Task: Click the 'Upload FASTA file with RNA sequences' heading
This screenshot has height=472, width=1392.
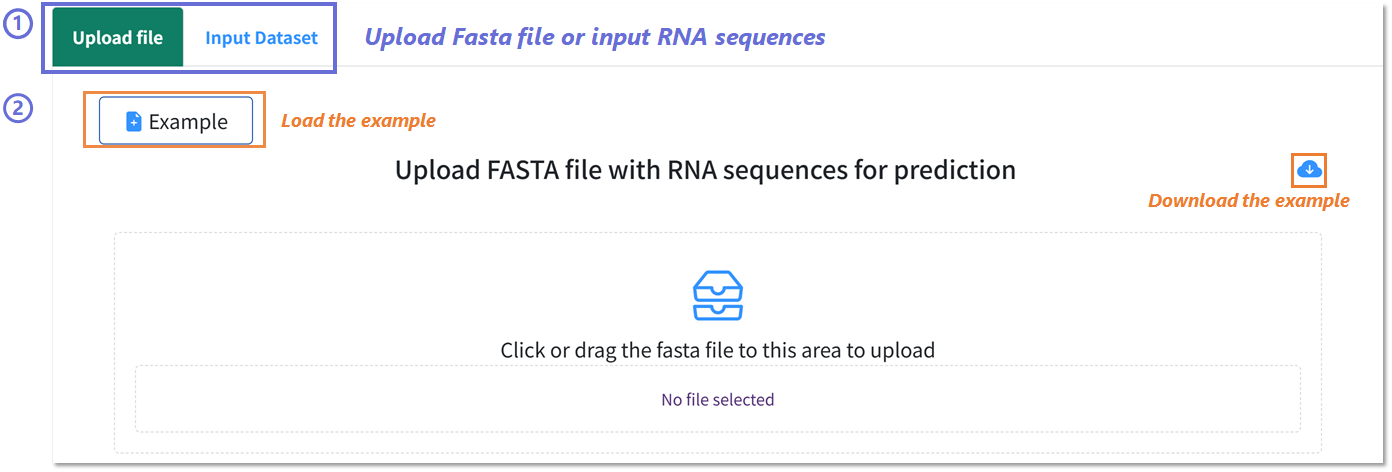Action: click(x=705, y=170)
